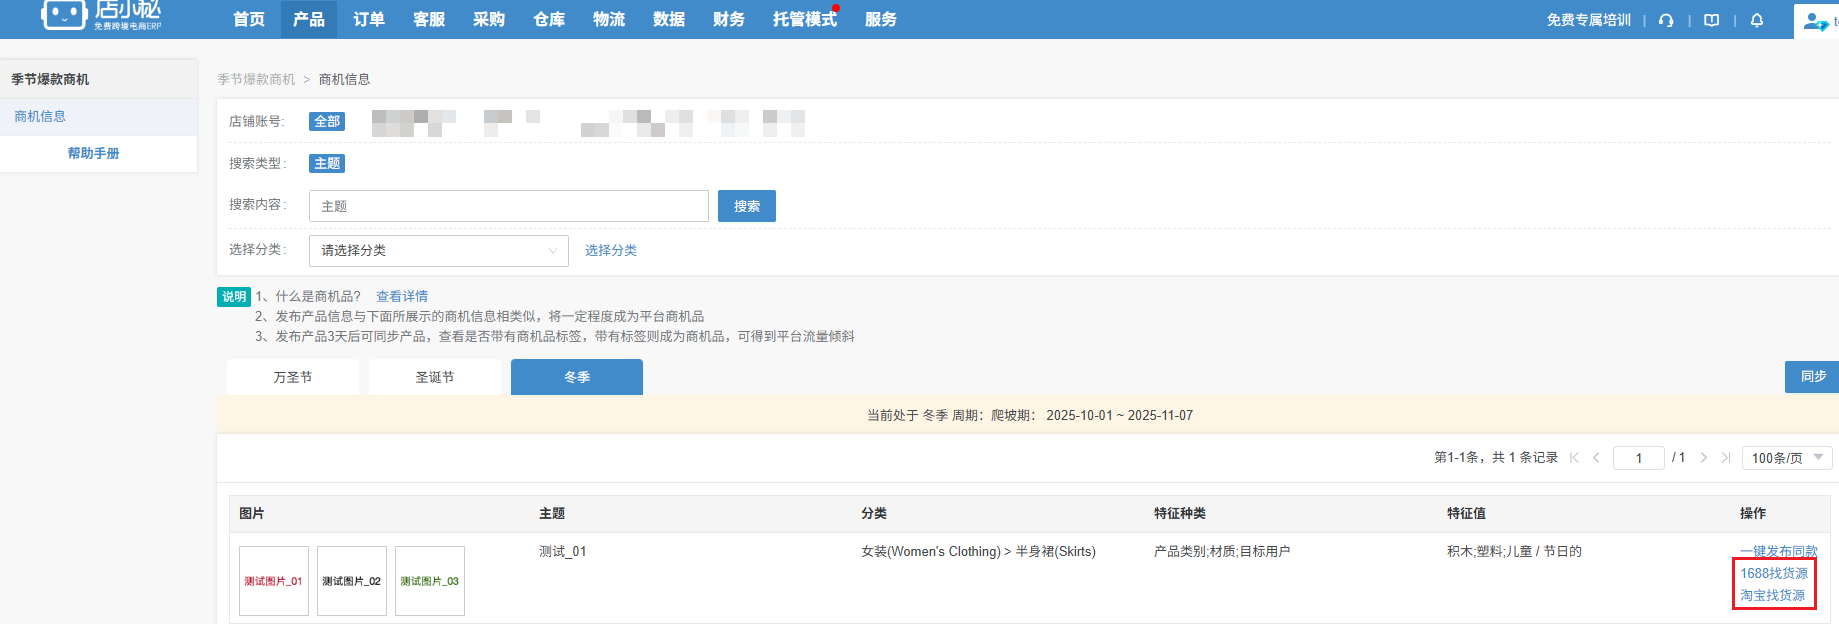This screenshot has height=624, width=1839.
Task: Open the 产品 menu in top navigation
Action: 308,19
